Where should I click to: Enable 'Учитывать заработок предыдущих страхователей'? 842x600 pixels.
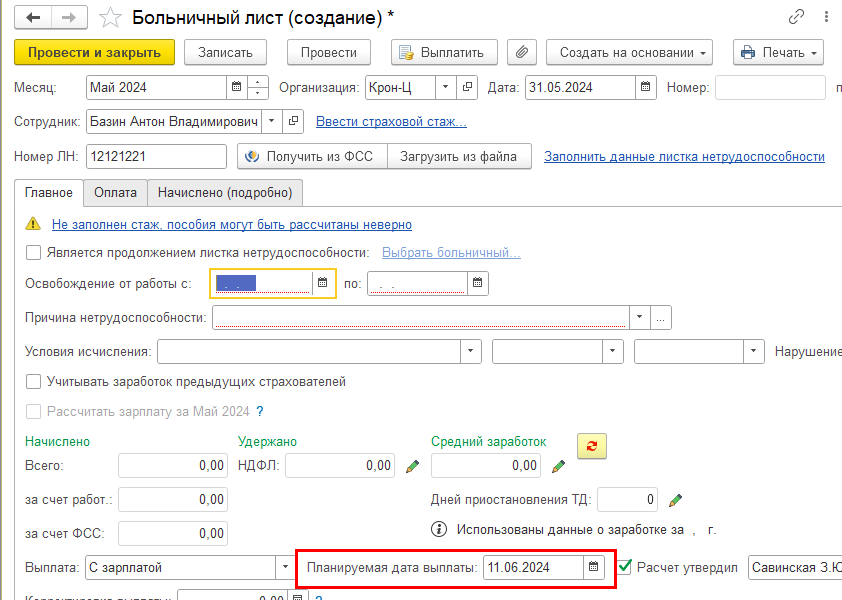[x=34, y=381]
